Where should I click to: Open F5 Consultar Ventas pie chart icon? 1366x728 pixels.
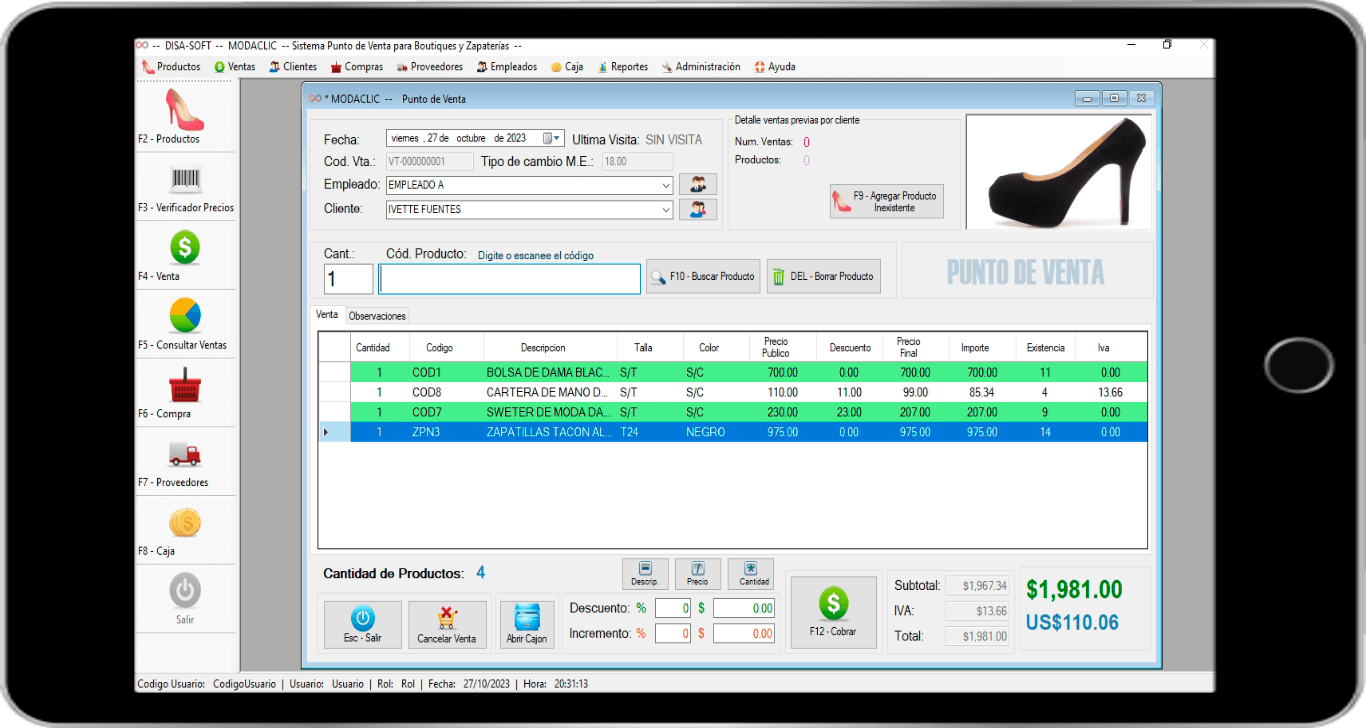coord(185,315)
